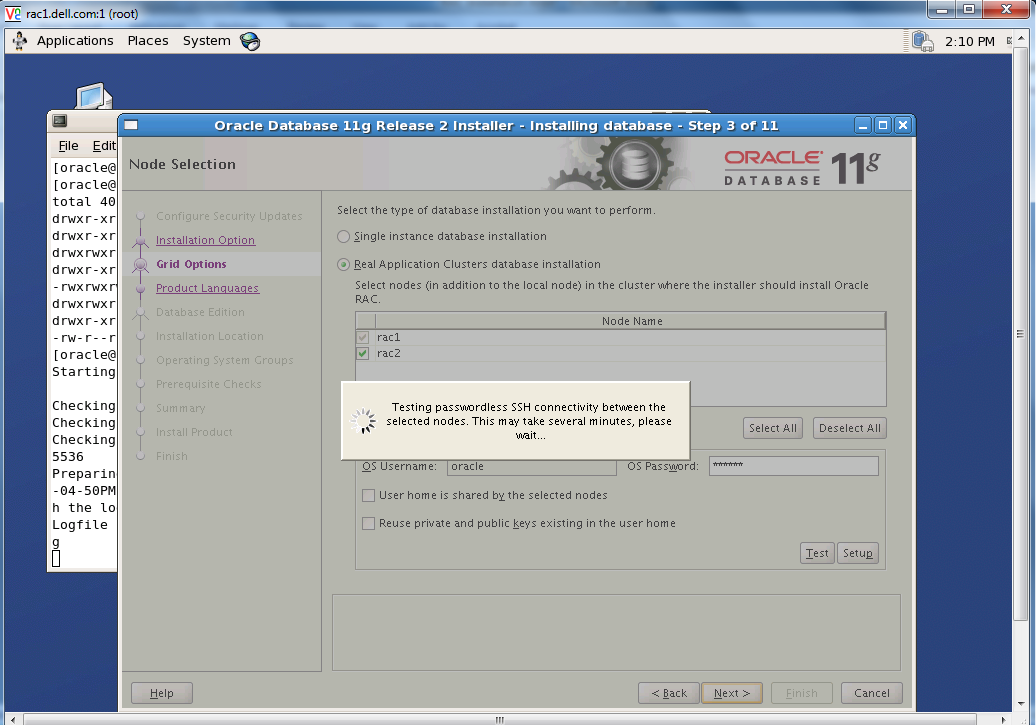Click the Select All button
The image size is (1036, 725).
[x=772, y=428]
